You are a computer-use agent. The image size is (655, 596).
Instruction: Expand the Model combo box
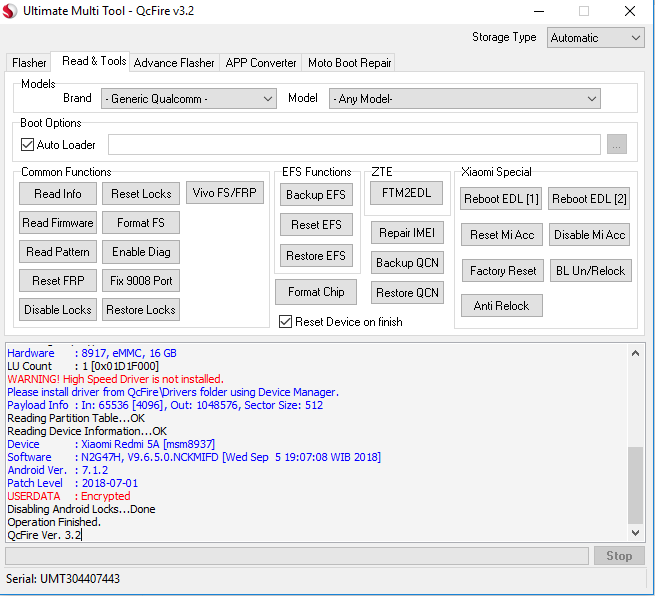(x=465, y=99)
